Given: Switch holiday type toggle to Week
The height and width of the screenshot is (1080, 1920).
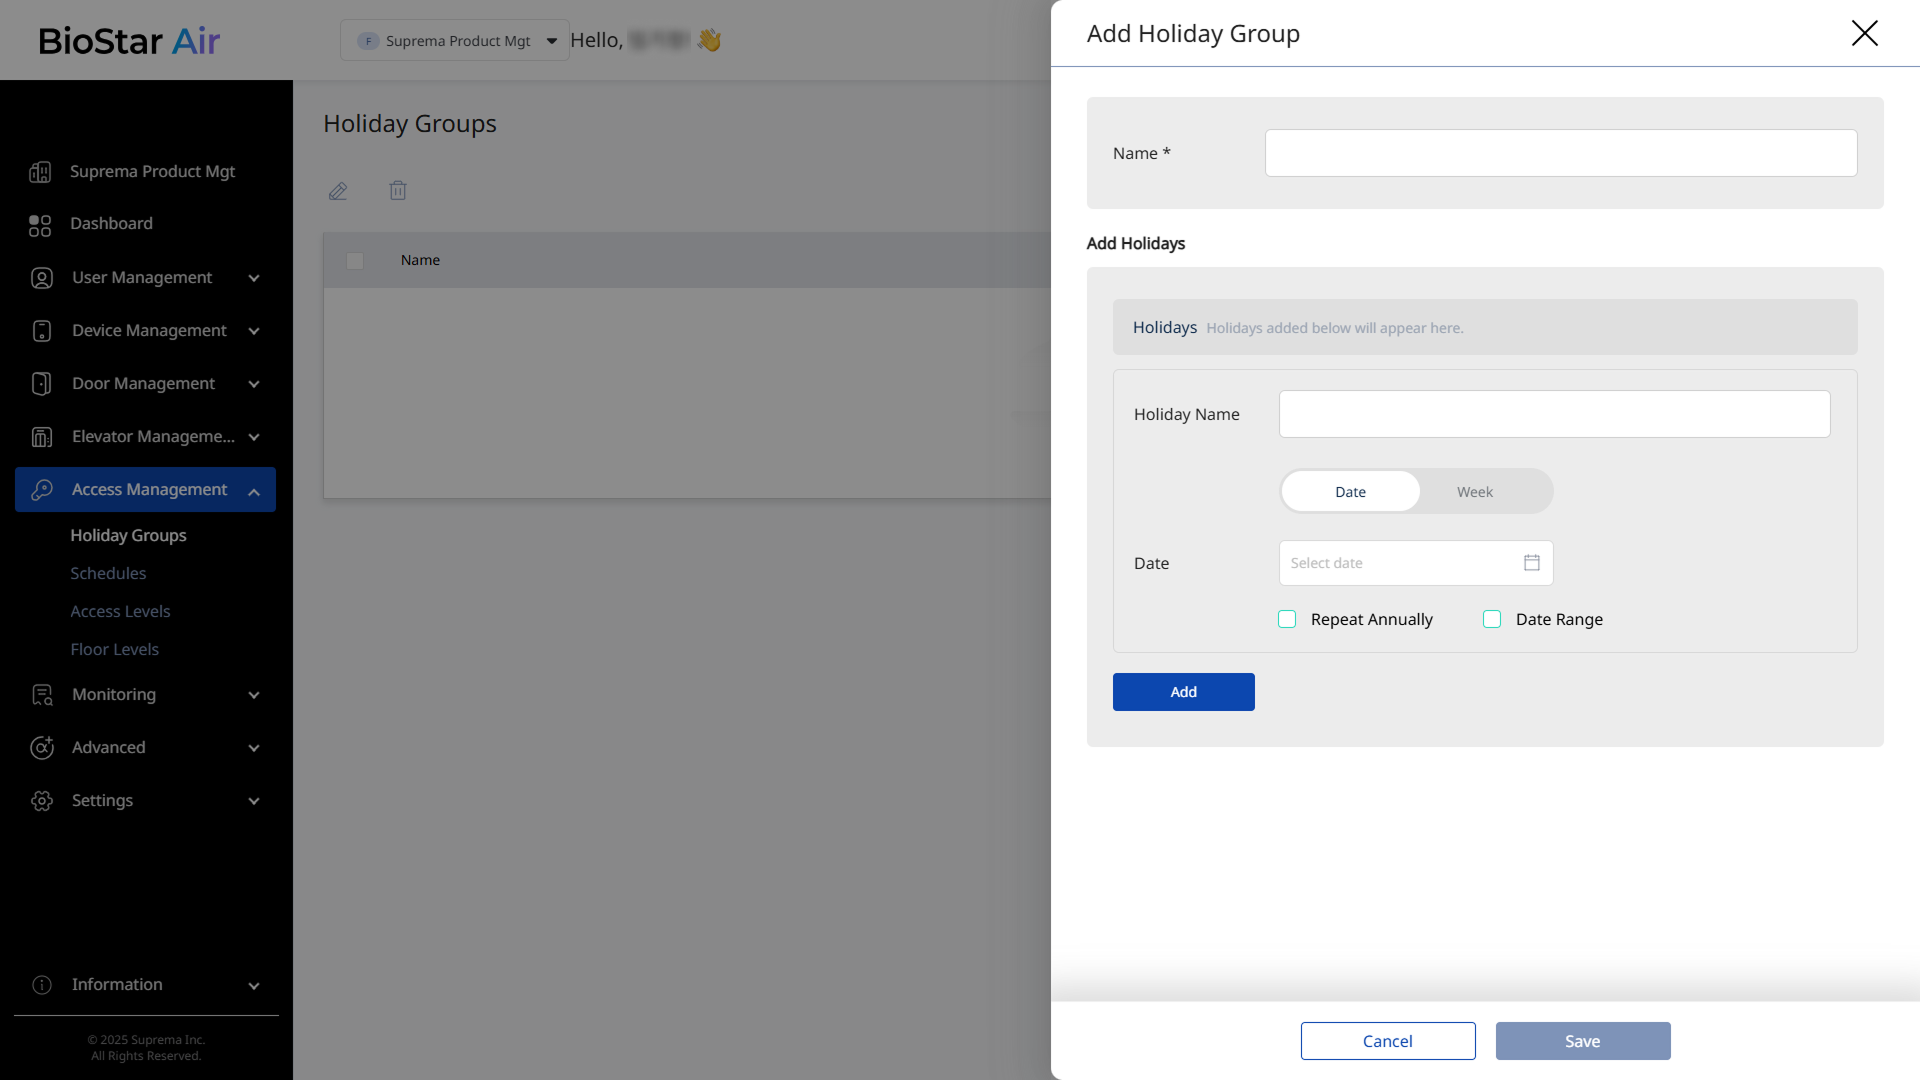Looking at the screenshot, I should (1474, 492).
